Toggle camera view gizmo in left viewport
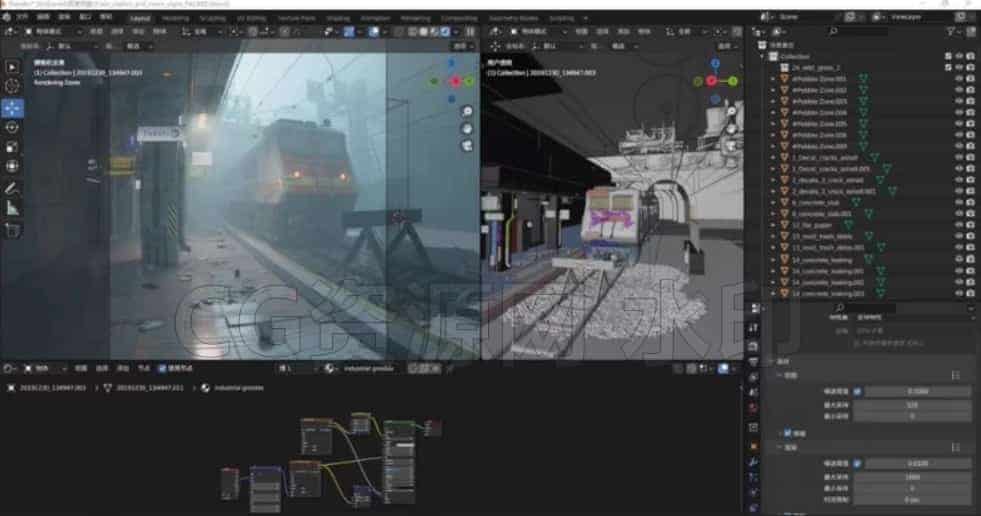 (467, 145)
